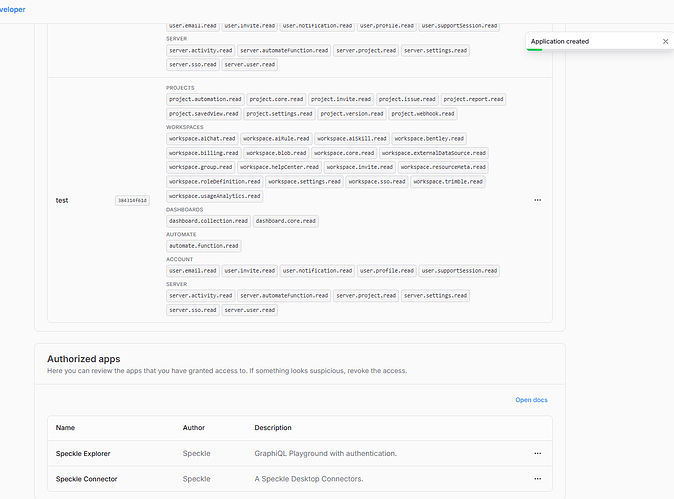The width and height of the screenshot is (674, 499).
Task: Click the Description column header
Action: (x=273, y=428)
